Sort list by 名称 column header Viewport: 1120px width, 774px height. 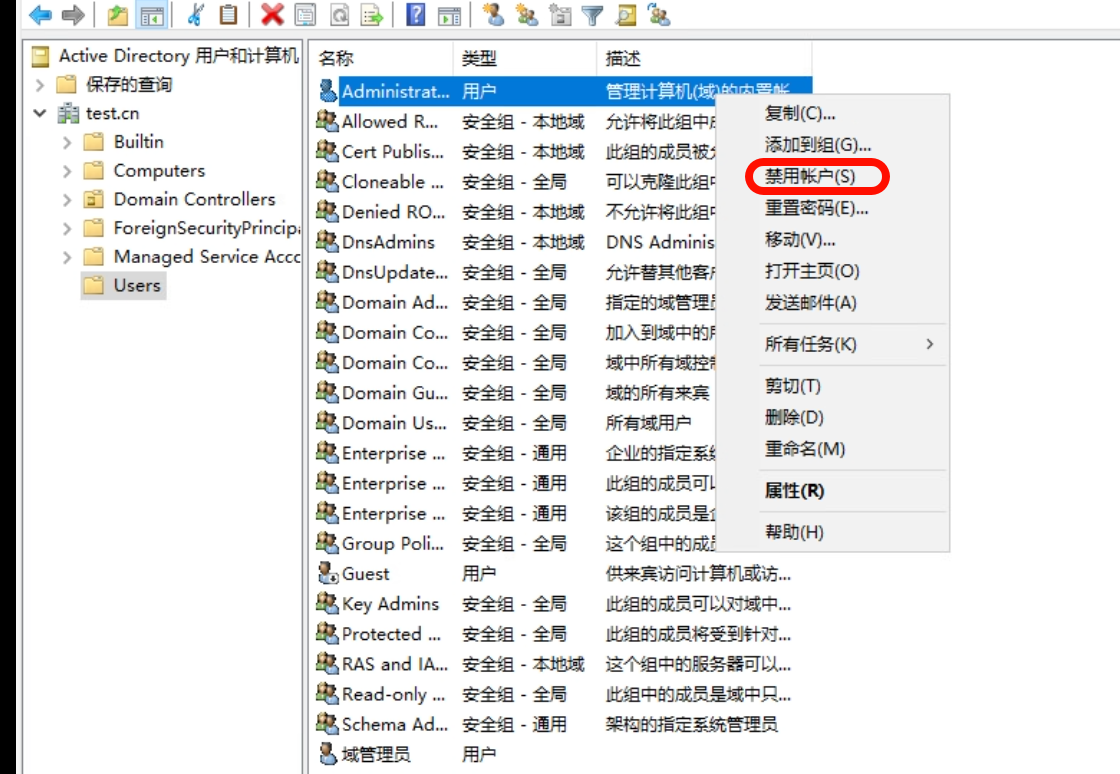pos(381,58)
